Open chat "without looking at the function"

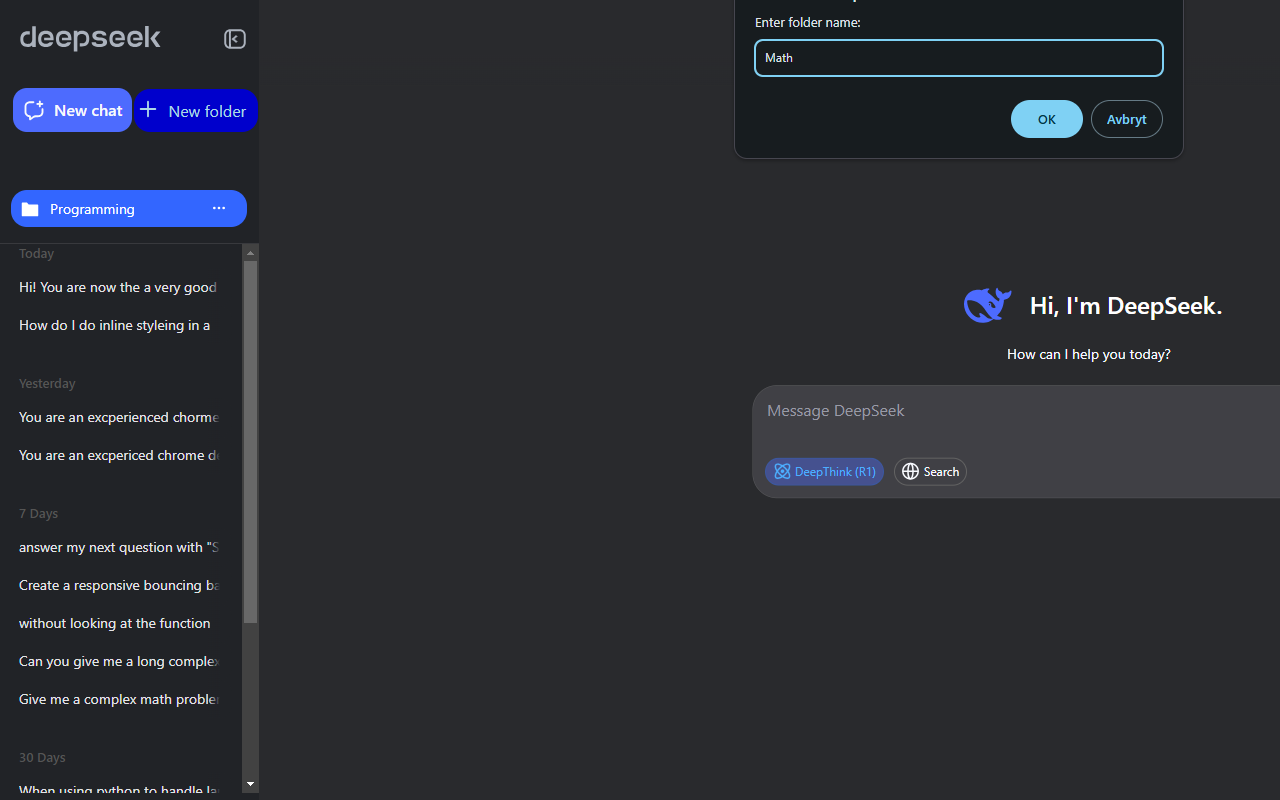tap(115, 623)
